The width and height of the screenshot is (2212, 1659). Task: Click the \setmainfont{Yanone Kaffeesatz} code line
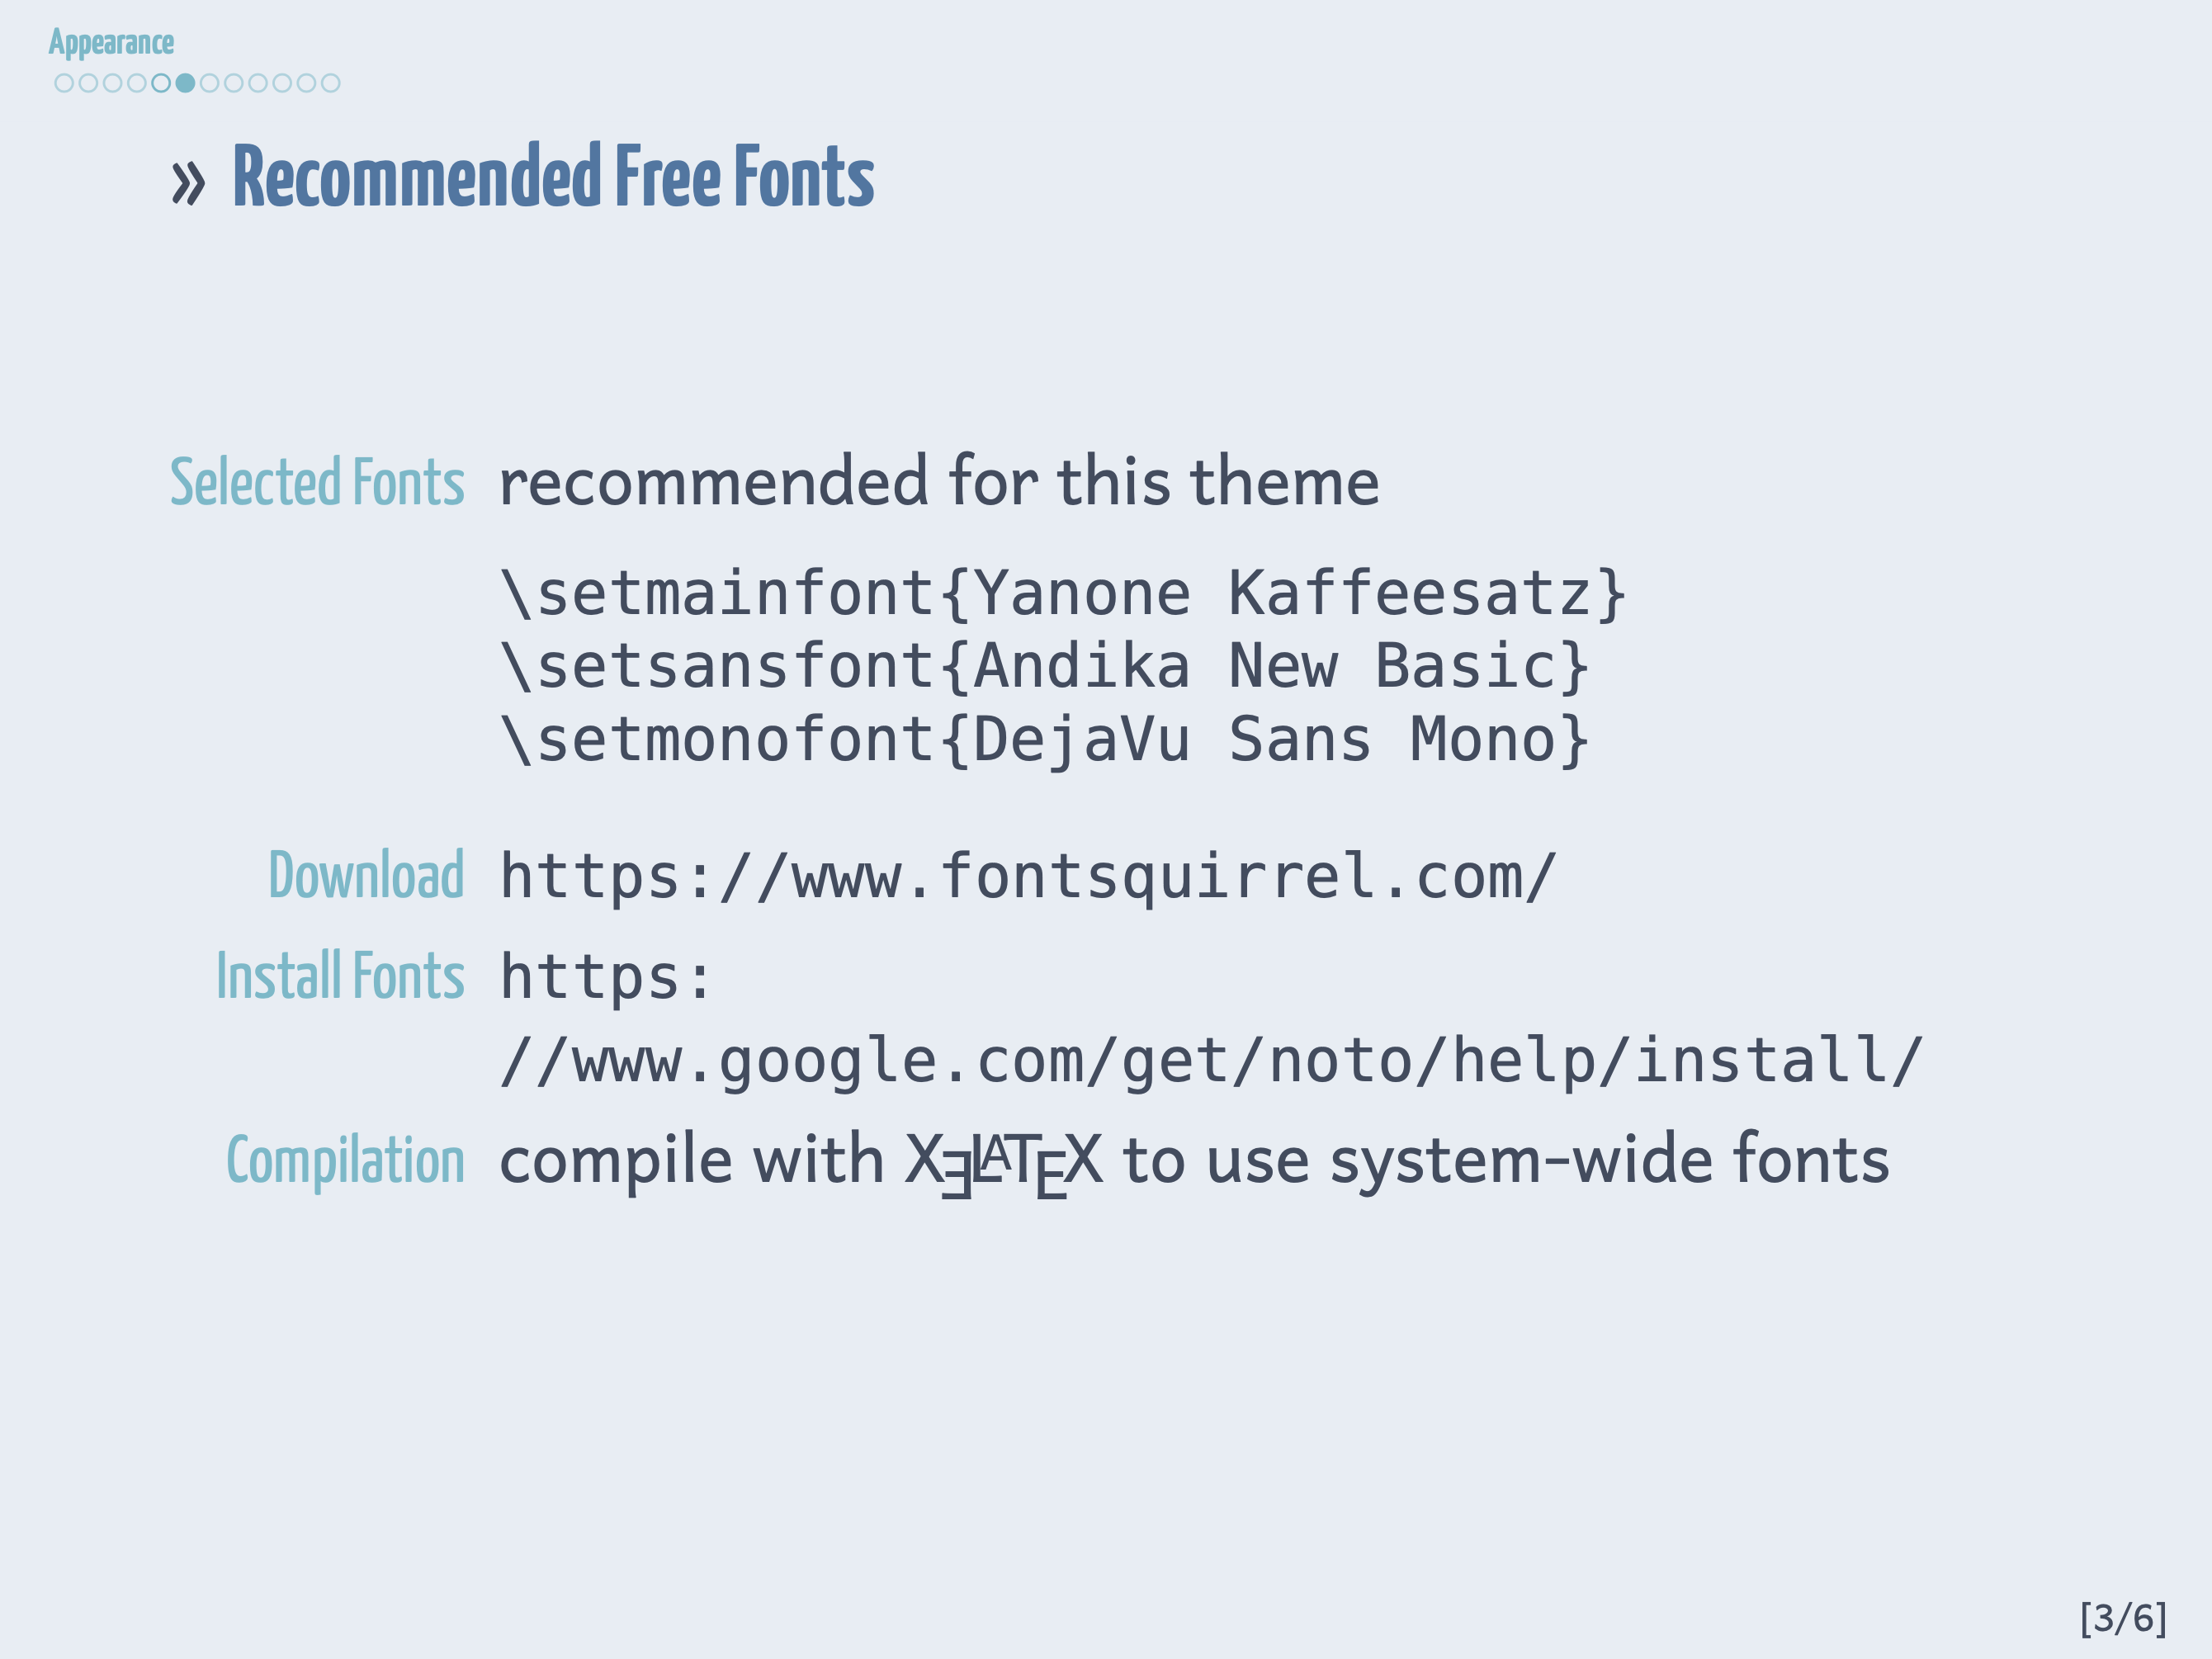(1063, 593)
